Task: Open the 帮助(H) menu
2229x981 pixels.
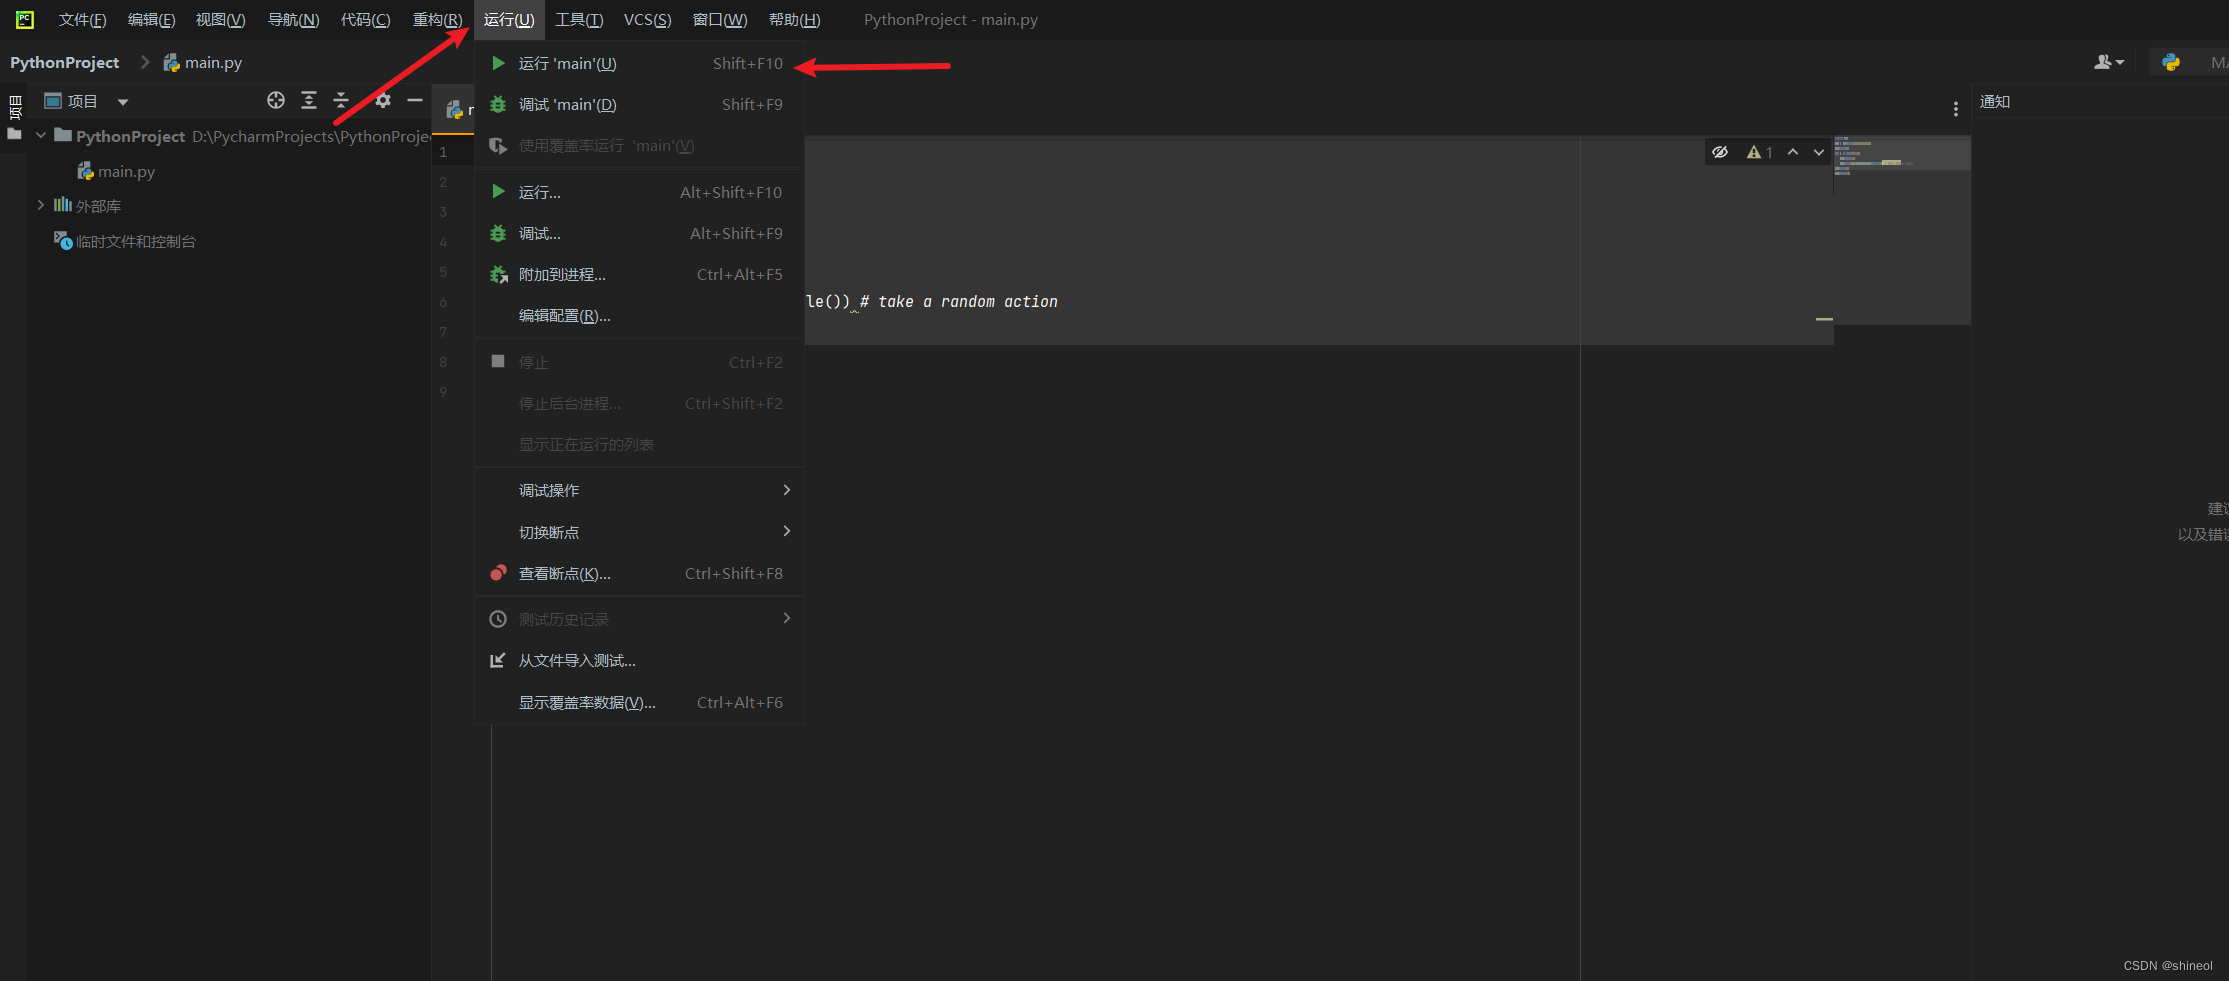Action: pyautogui.click(x=794, y=20)
